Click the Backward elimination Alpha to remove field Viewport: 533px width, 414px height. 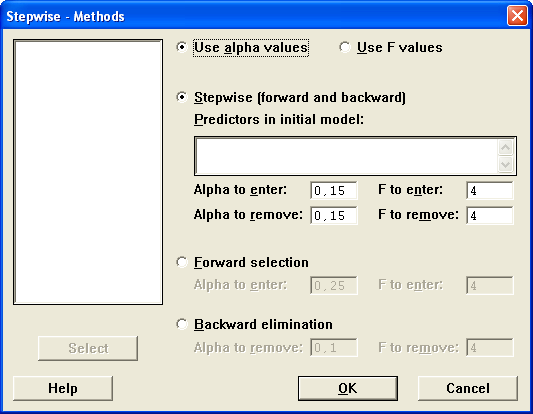point(334,347)
